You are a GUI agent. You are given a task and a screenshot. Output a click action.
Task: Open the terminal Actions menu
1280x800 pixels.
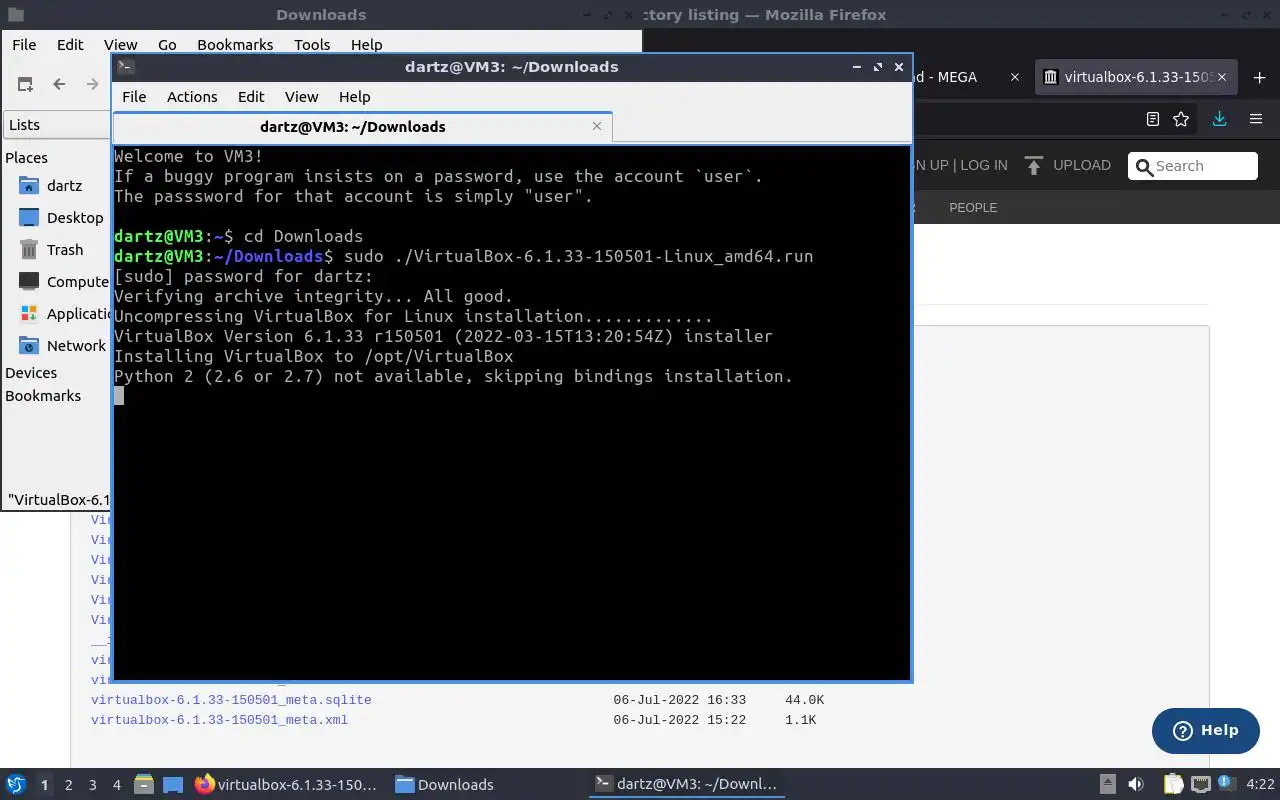coord(192,97)
